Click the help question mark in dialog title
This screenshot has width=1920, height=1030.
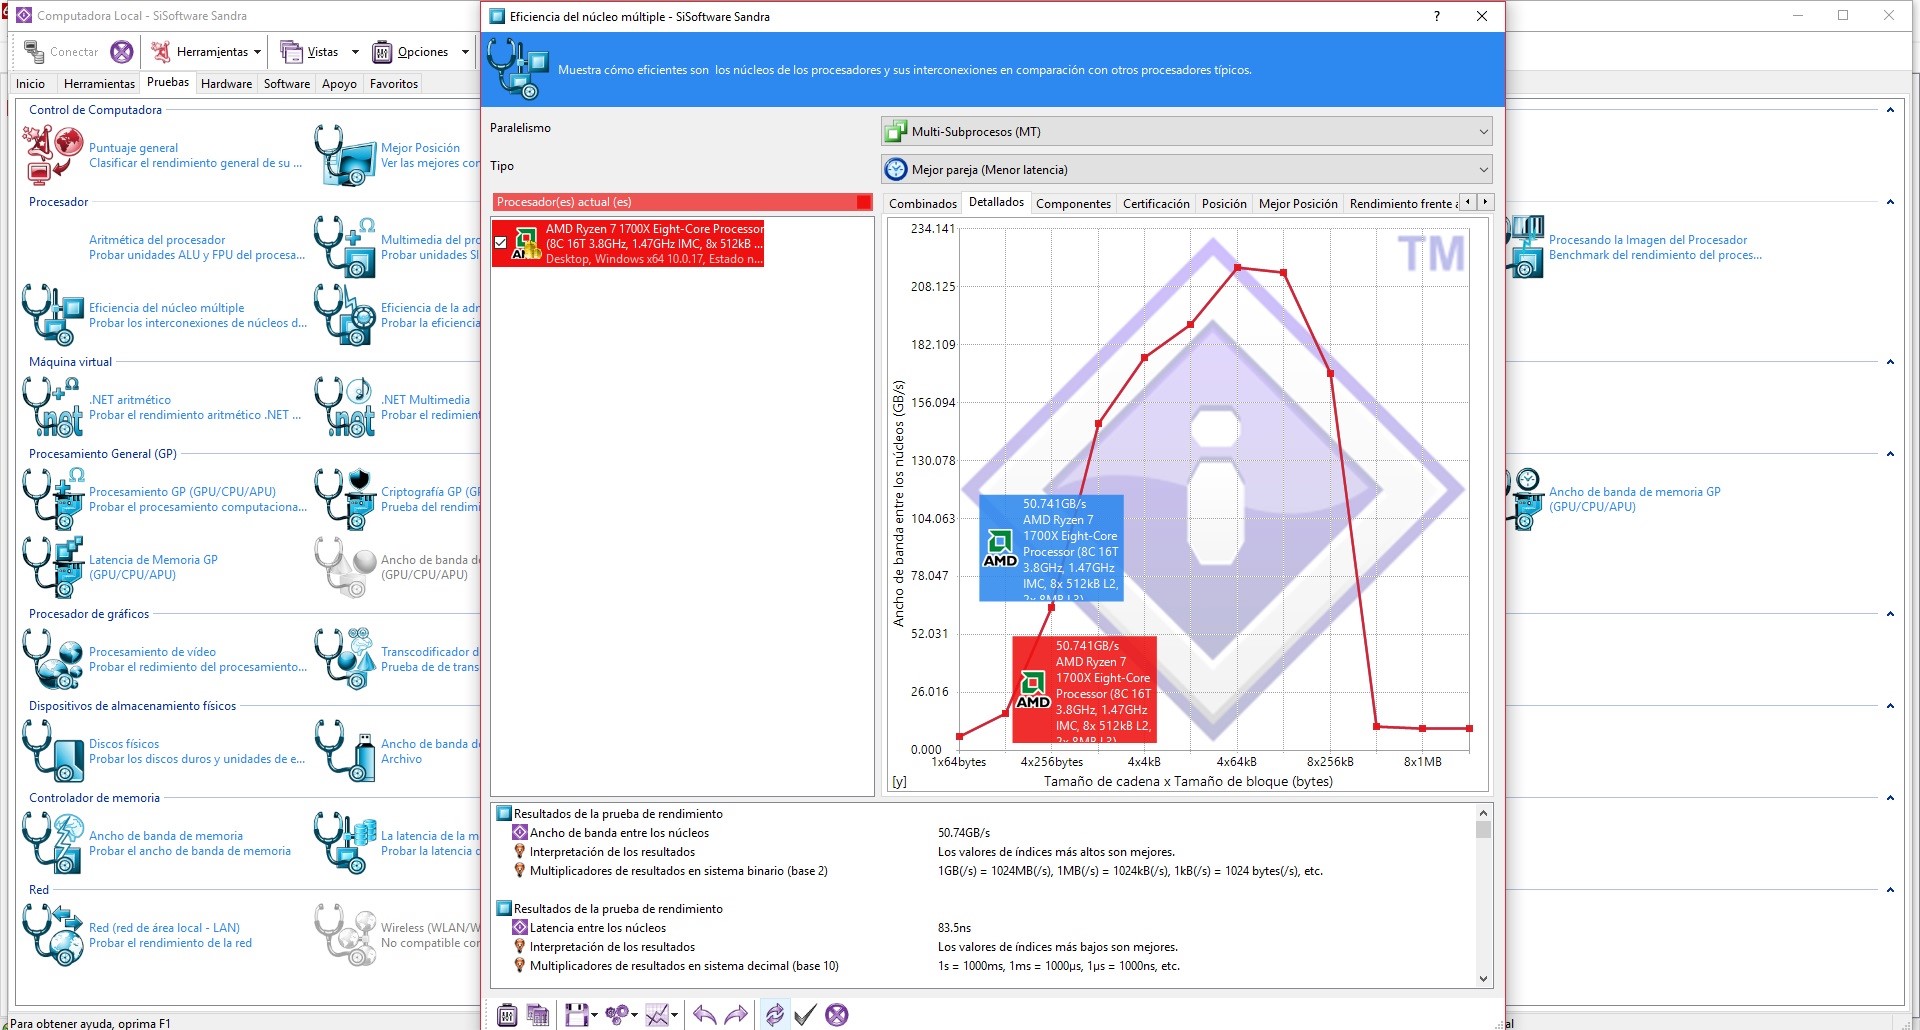(1437, 16)
